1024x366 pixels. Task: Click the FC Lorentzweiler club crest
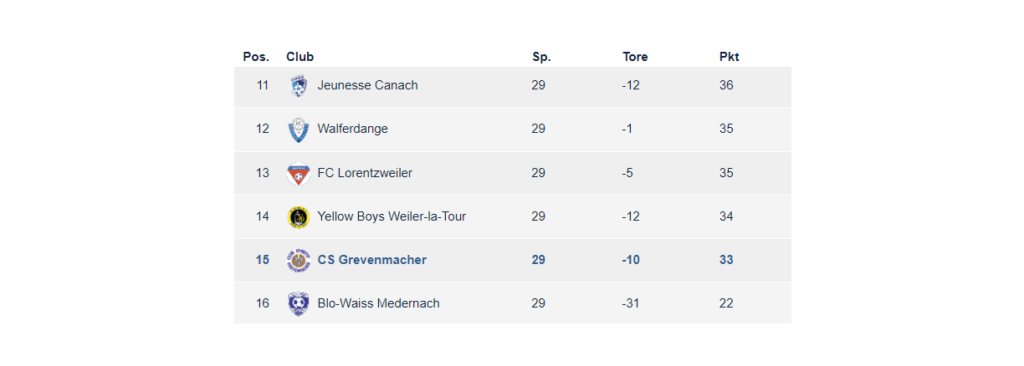[298, 173]
